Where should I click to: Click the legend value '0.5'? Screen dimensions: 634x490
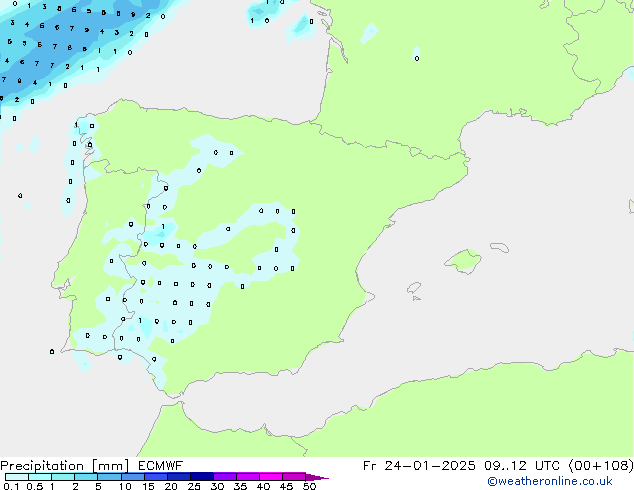(x=34, y=486)
